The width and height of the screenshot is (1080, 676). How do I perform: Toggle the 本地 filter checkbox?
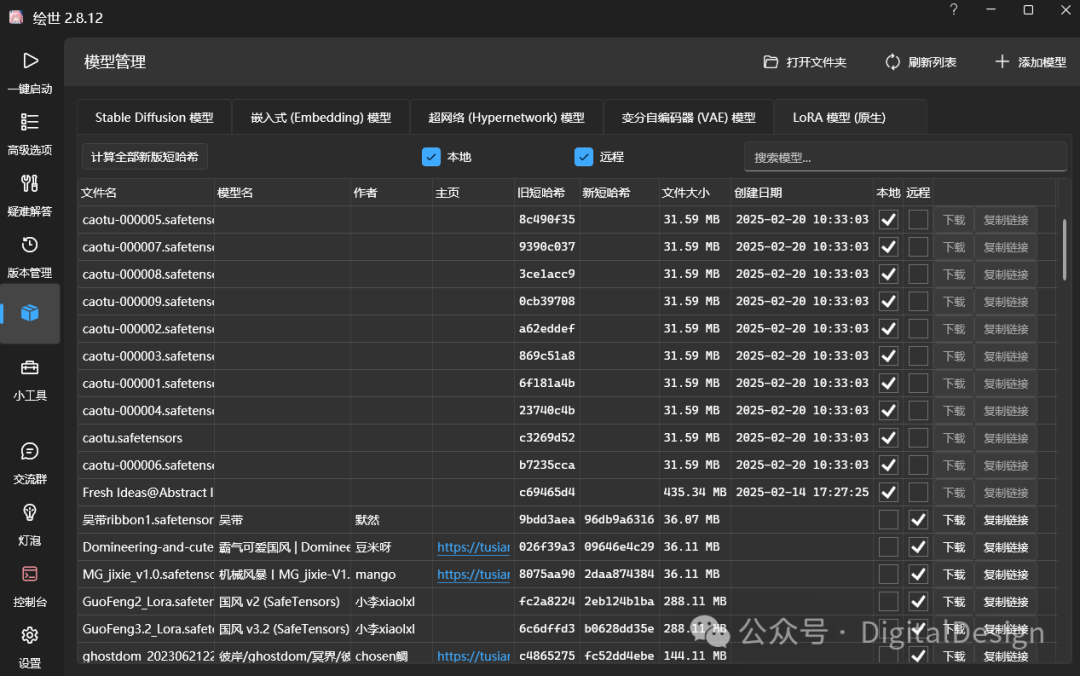click(431, 157)
